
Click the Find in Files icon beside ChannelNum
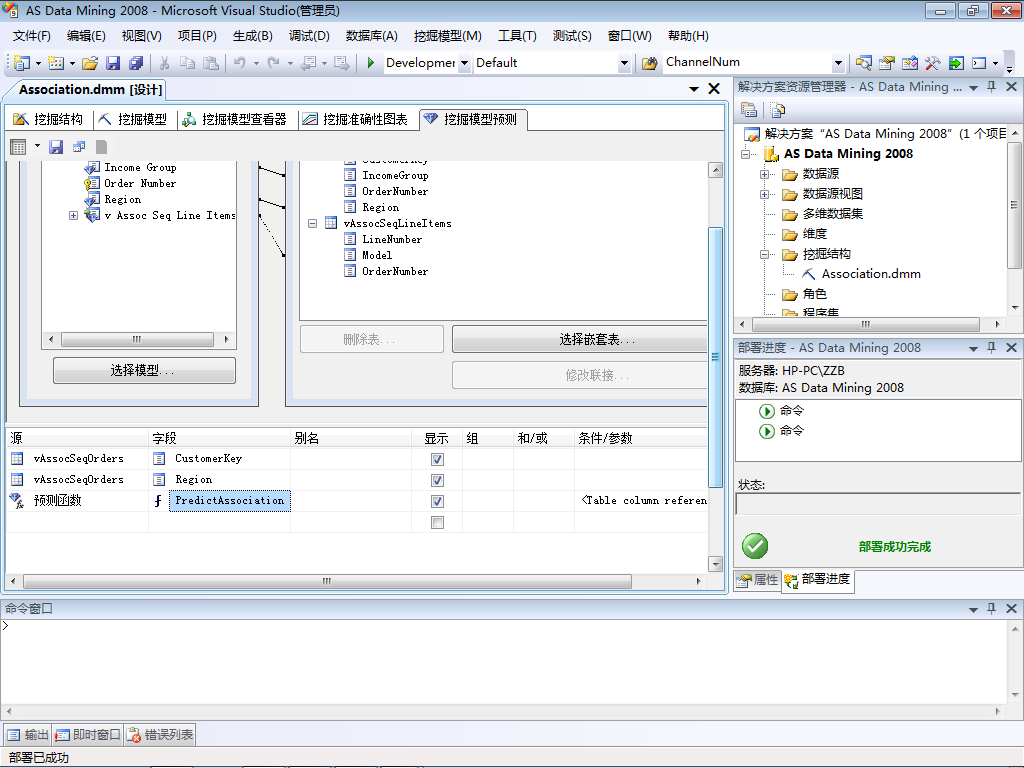649,63
